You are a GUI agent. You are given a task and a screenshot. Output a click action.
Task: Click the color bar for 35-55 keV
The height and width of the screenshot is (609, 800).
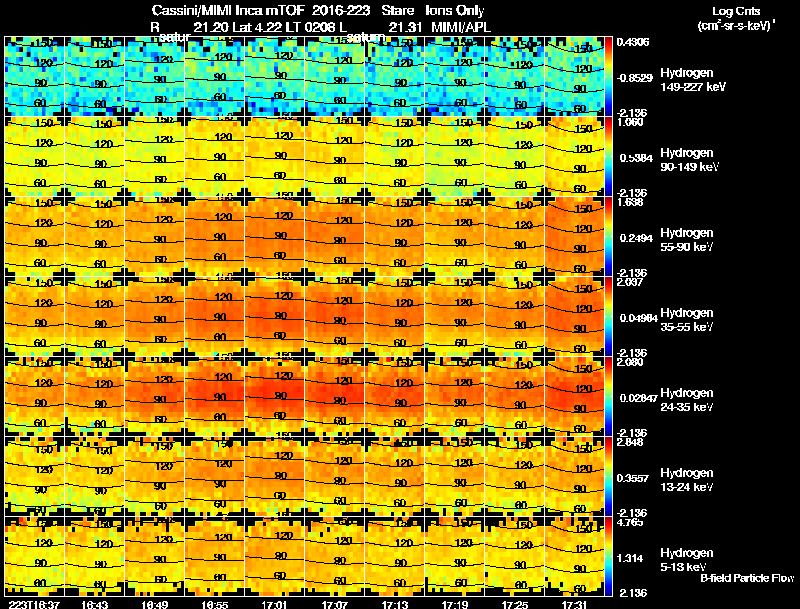609,316
